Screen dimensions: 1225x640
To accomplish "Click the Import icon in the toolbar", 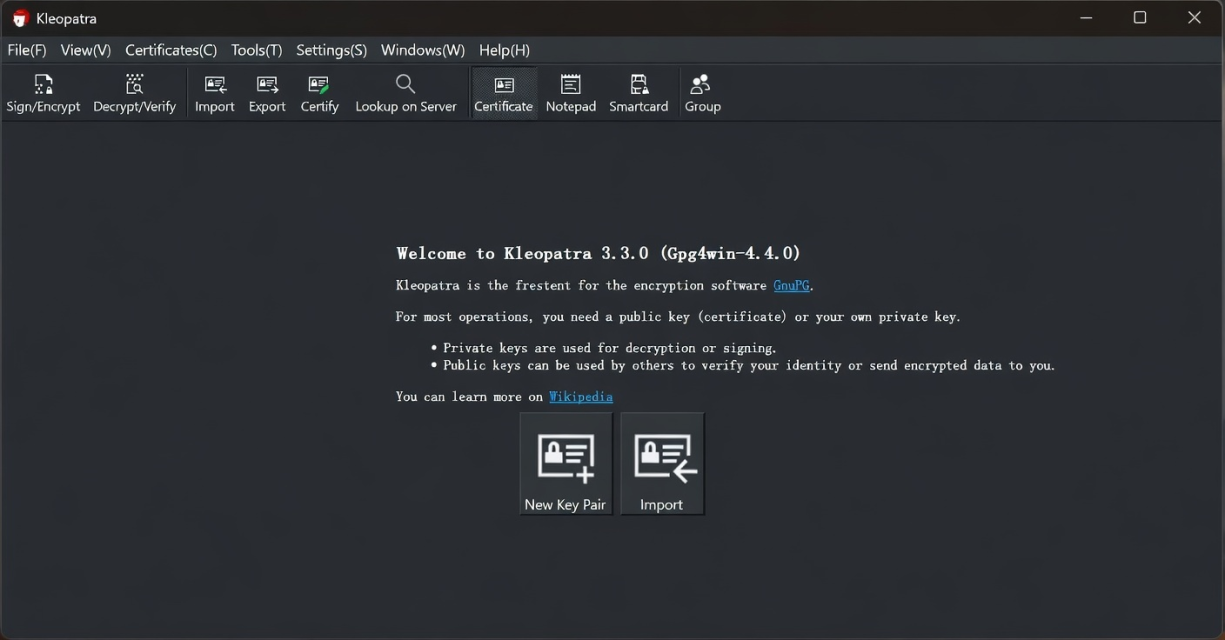I will point(214,94).
